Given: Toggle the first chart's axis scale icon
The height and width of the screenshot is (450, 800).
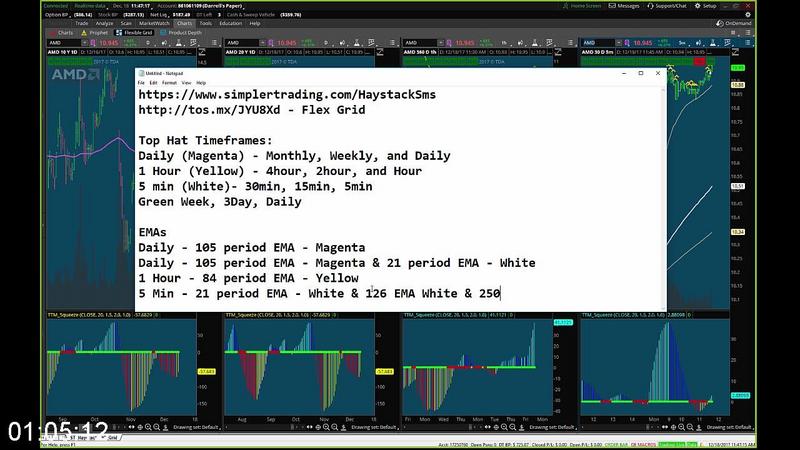Looking at the screenshot, I should coord(202,52).
